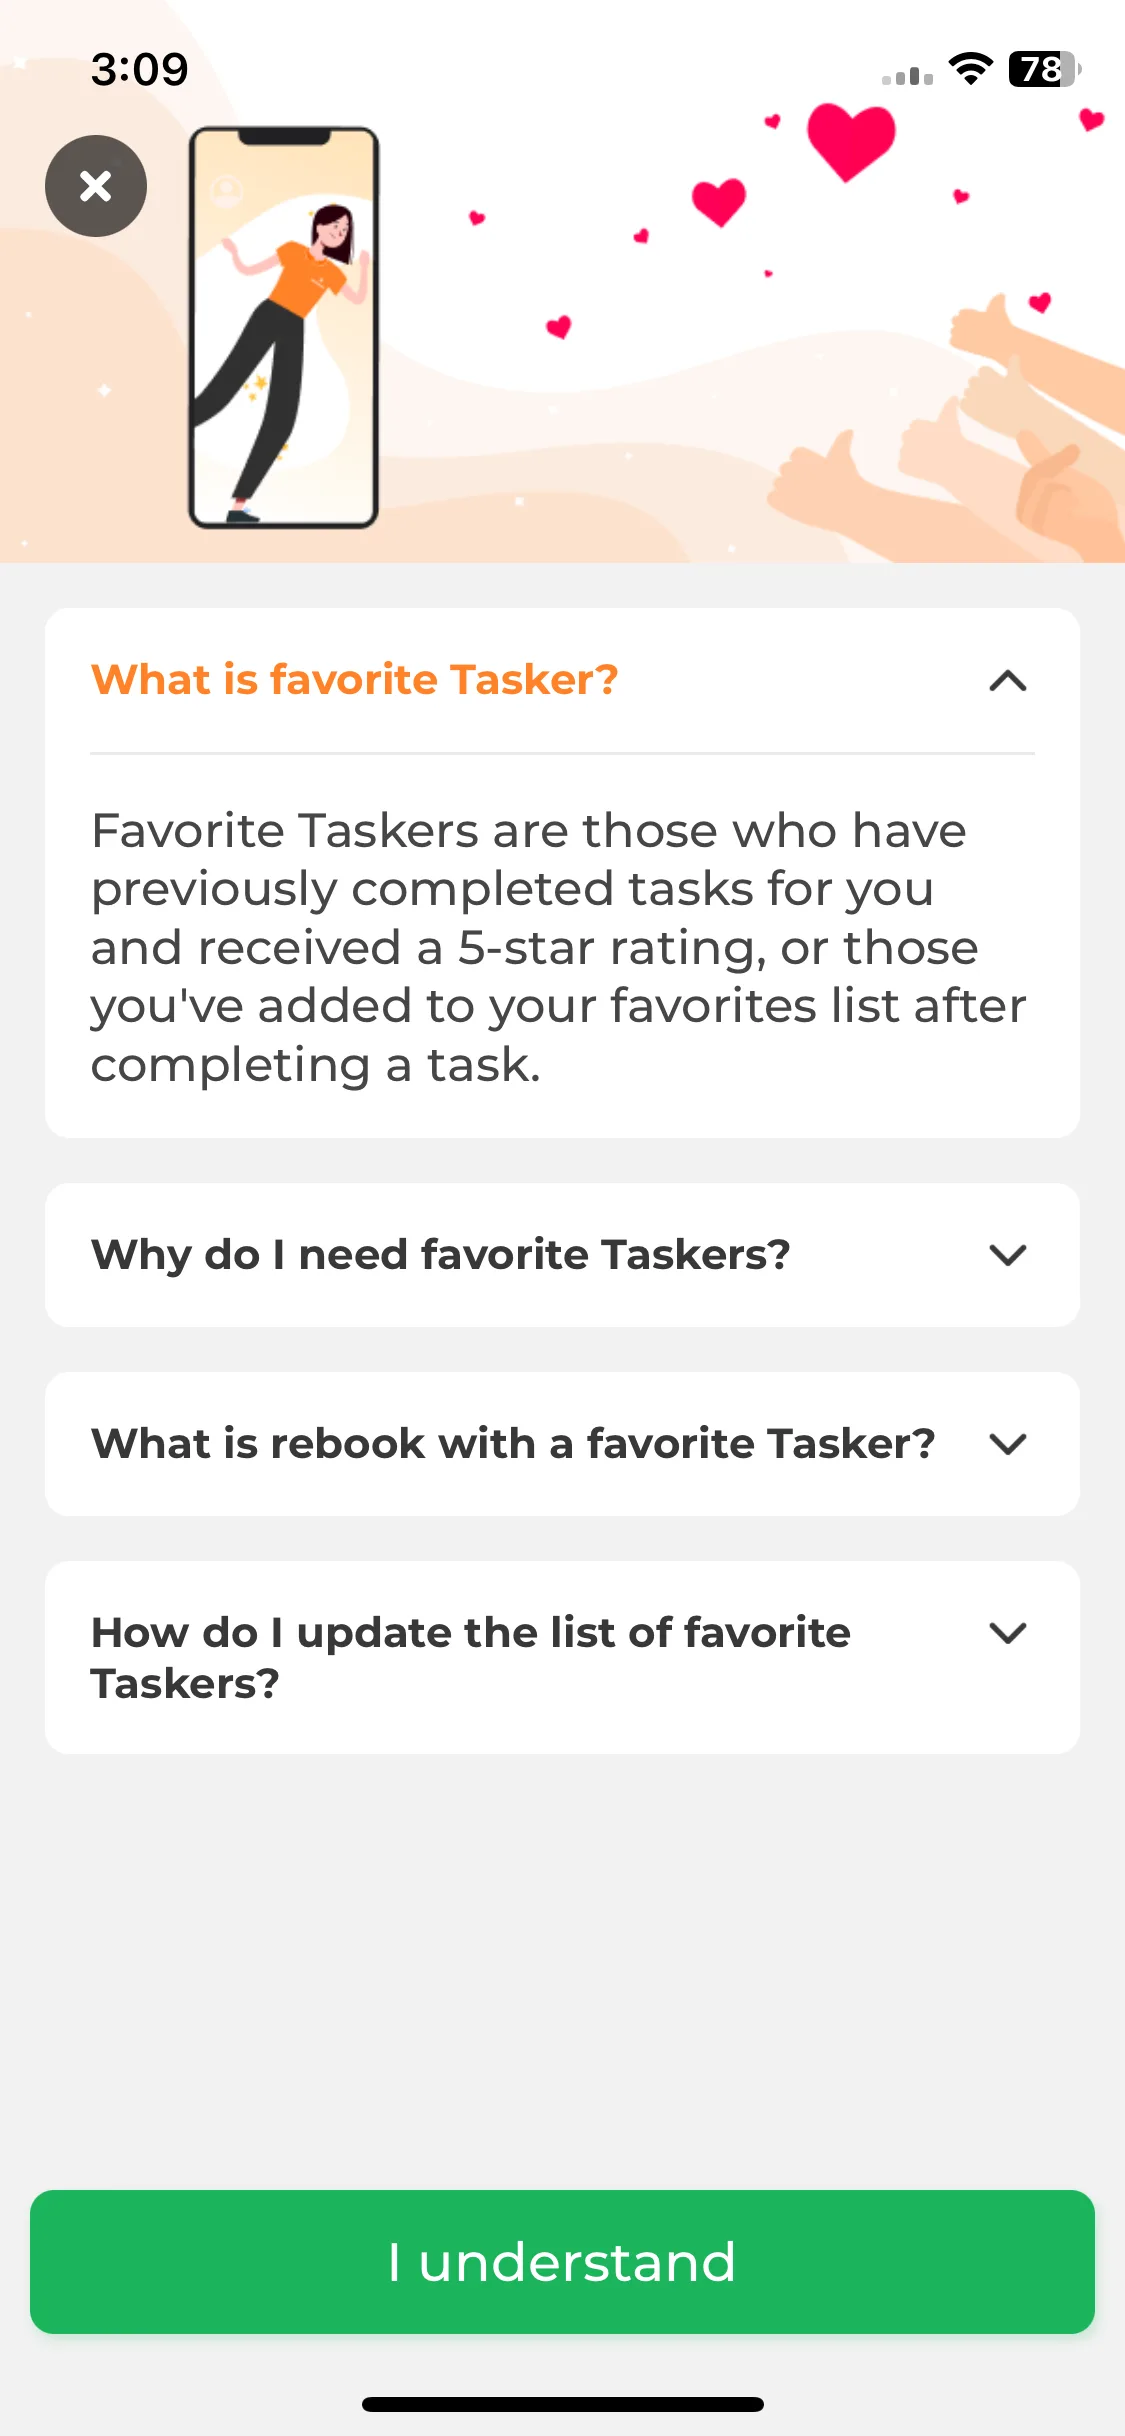The height and width of the screenshot is (2436, 1125).
Task: Open 'What is rebook with a favorite Tasker?'
Action: point(562,1444)
